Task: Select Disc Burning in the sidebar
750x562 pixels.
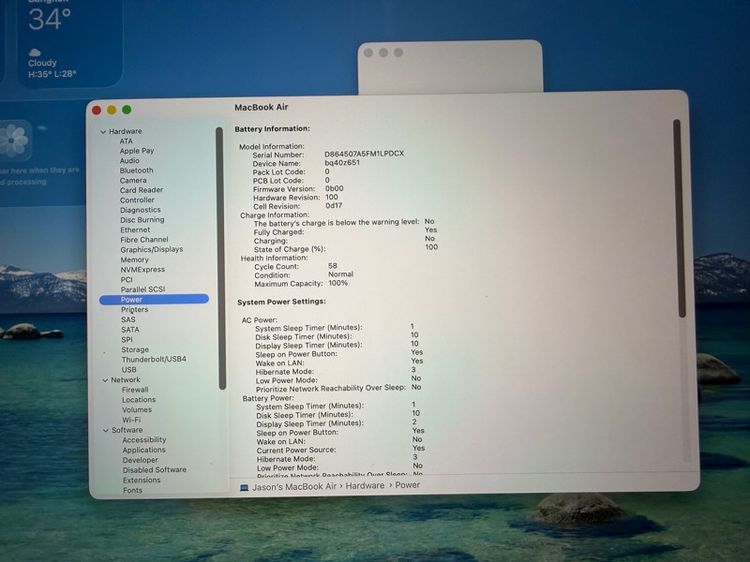Action: [x=143, y=220]
